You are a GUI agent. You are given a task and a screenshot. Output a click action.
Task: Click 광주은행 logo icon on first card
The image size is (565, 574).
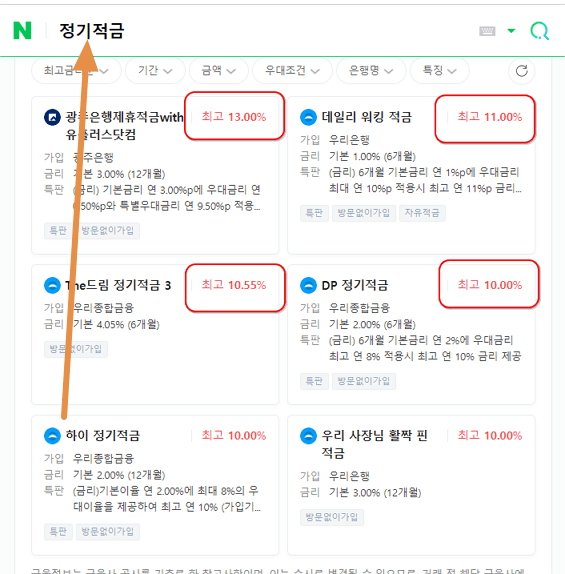tap(52, 118)
